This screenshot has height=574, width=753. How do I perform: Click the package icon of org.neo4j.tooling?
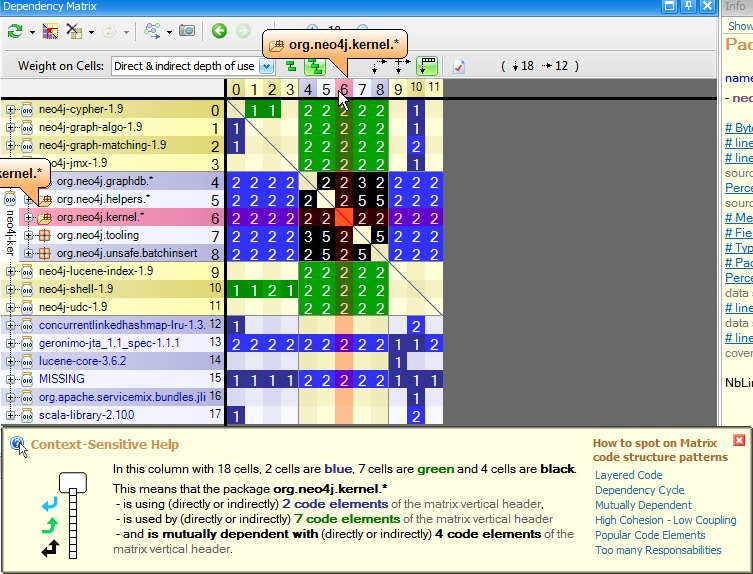(x=45, y=235)
